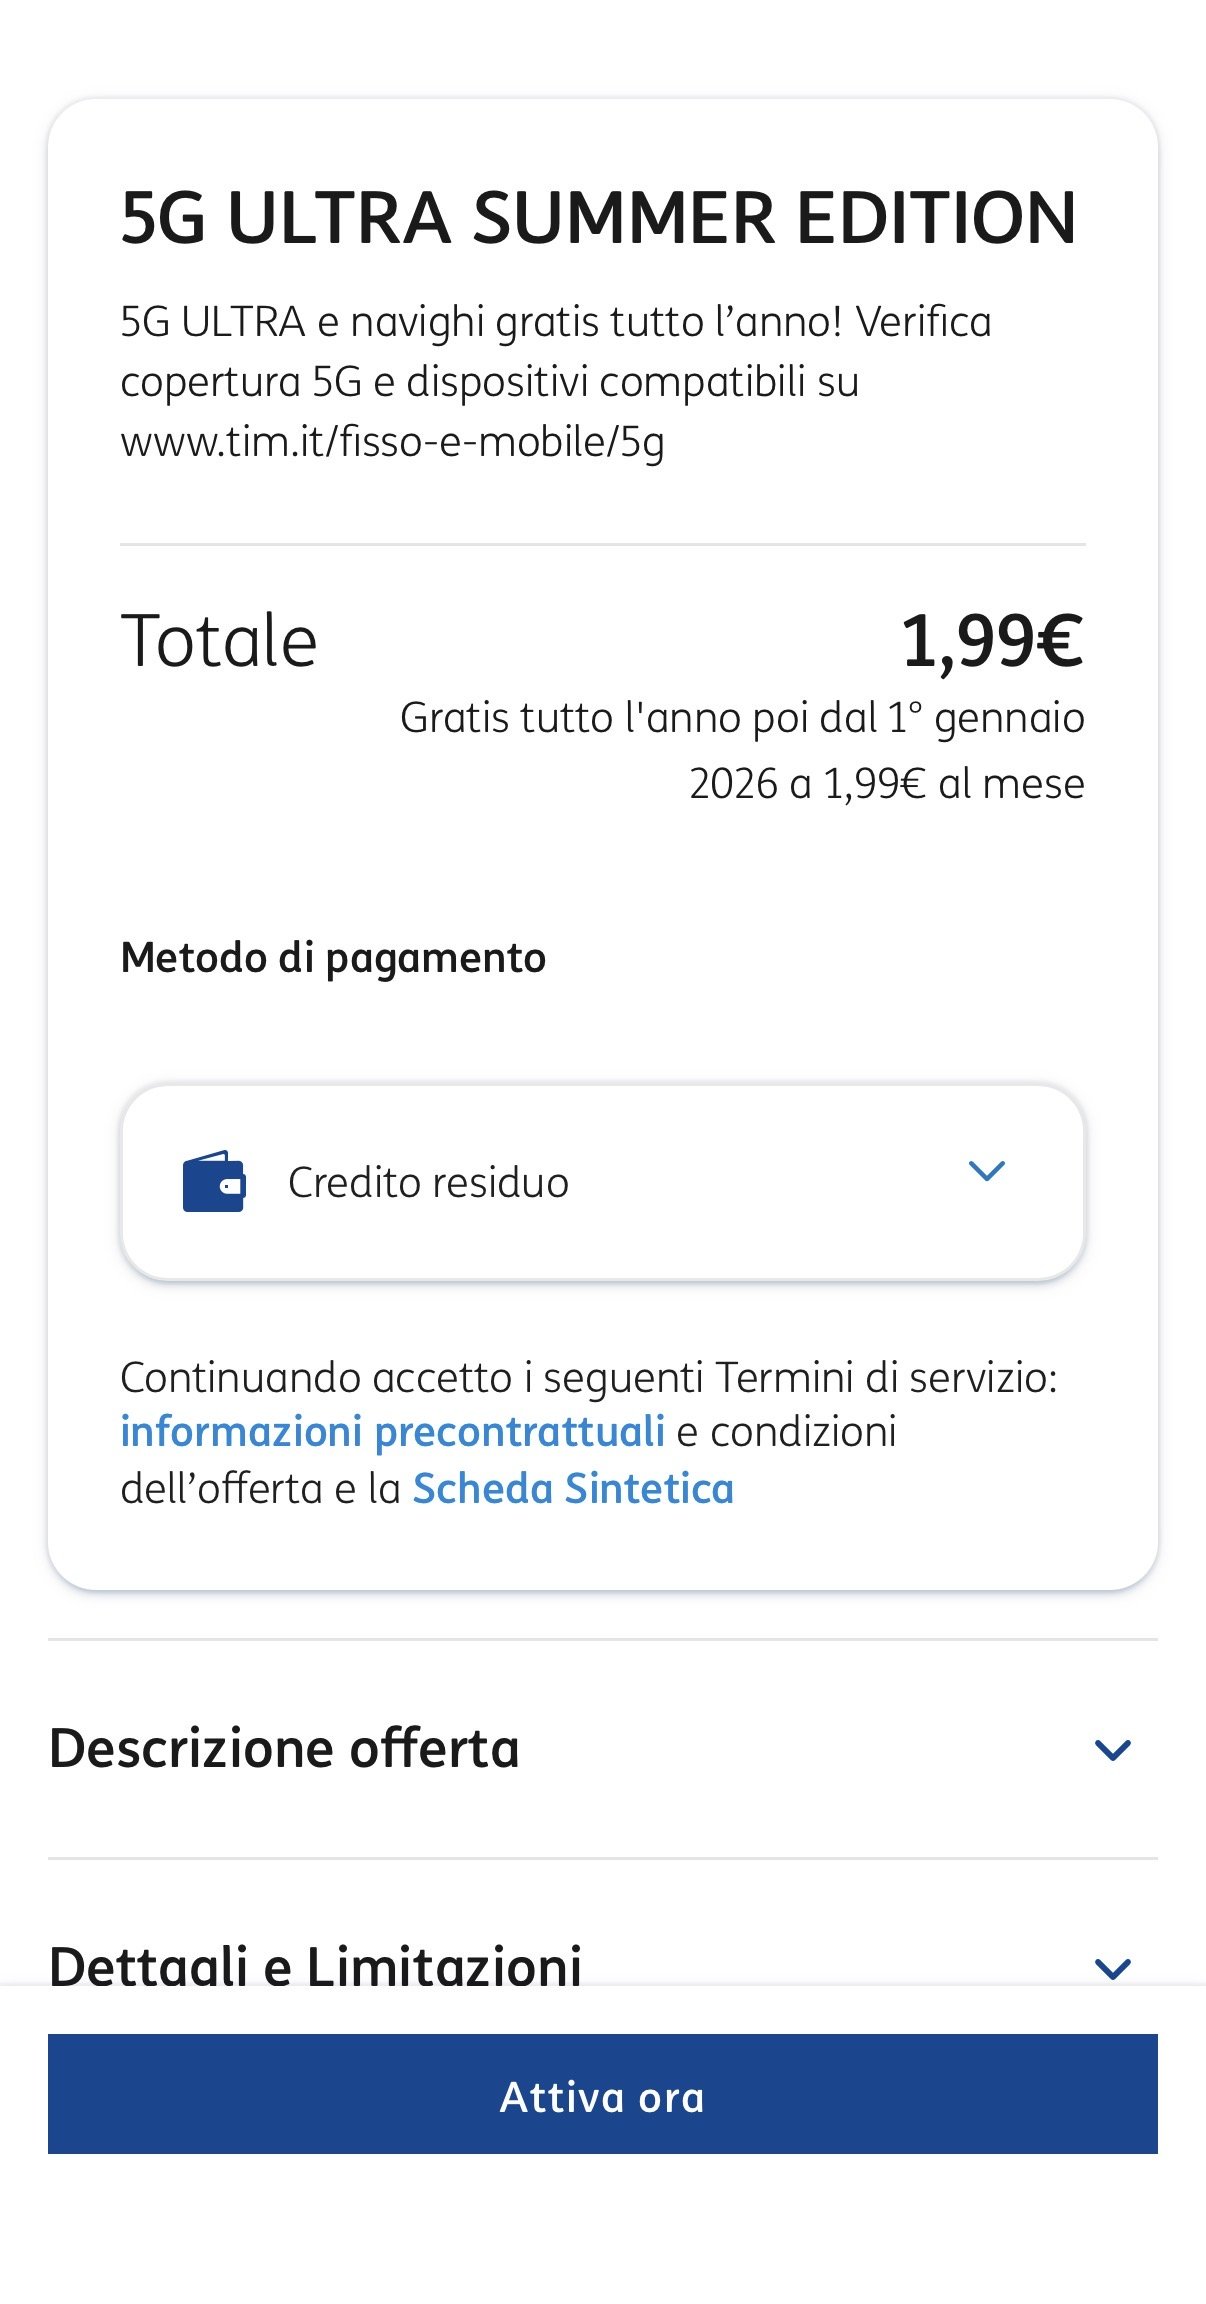The width and height of the screenshot is (1206, 2304).
Task: Select the Credito residuo payment option text
Action: [428, 1183]
